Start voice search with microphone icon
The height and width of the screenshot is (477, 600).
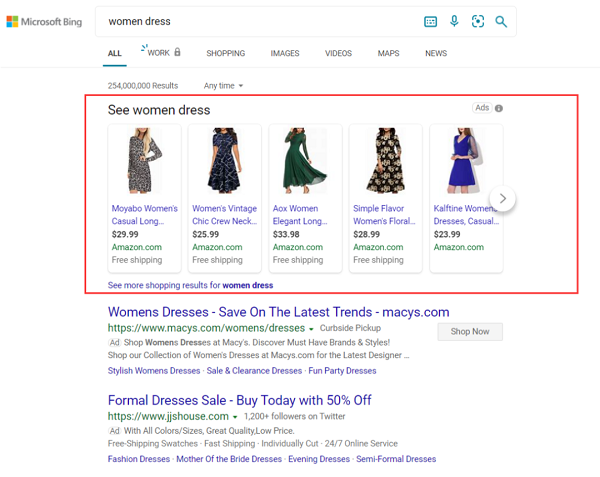click(x=454, y=21)
